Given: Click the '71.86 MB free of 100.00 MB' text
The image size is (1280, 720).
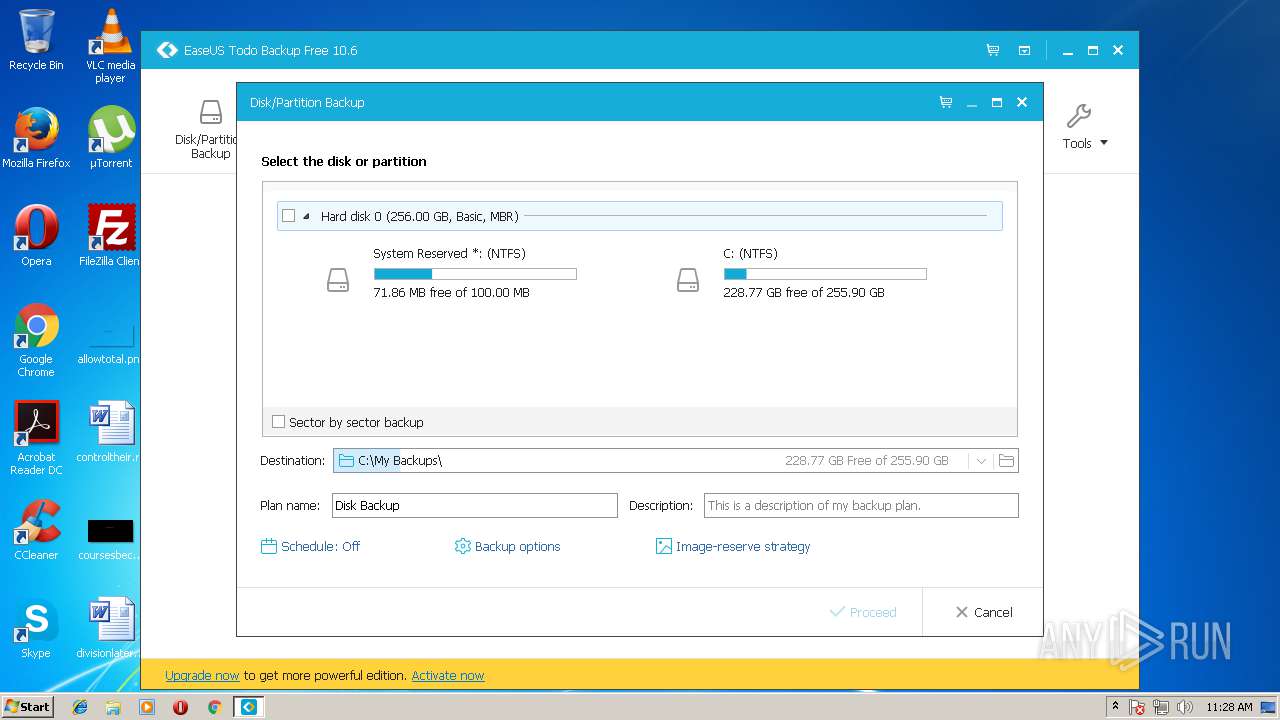Looking at the screenshot, I should (451, 293).
